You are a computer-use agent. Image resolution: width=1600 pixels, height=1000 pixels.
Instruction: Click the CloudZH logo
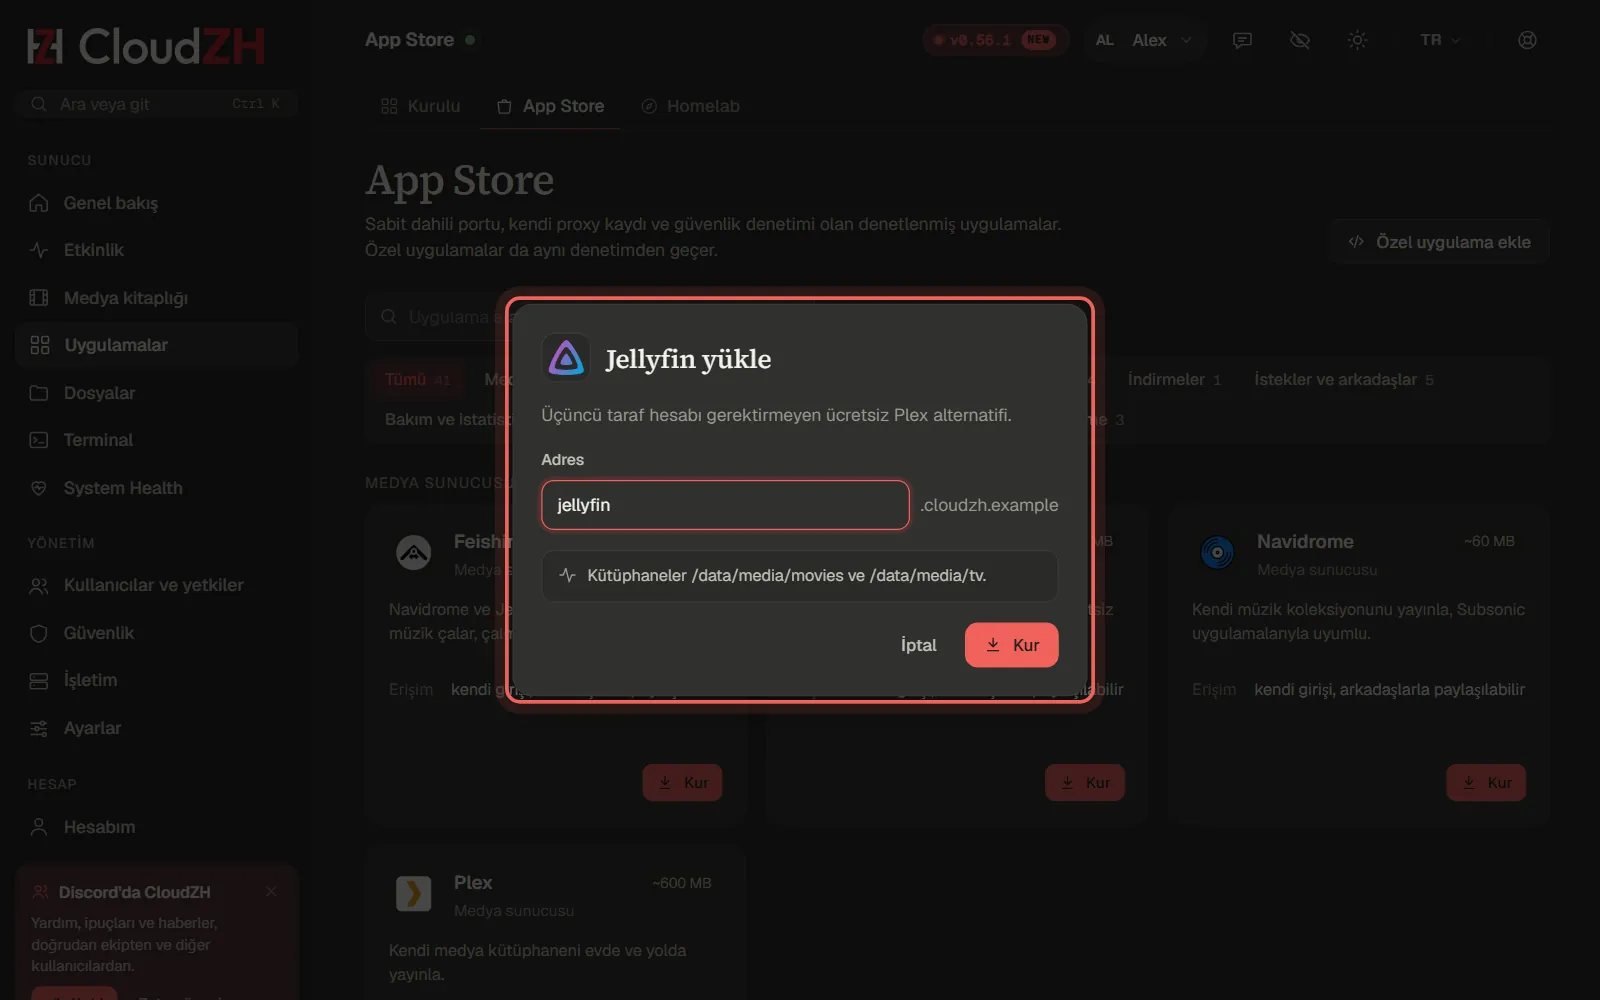click(x=146, y=46)
